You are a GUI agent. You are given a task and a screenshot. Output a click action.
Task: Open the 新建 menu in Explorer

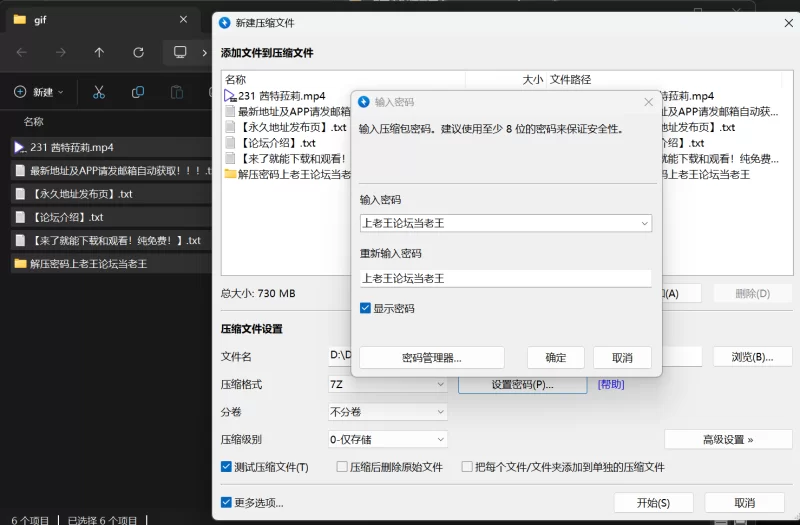coord(39,92)
